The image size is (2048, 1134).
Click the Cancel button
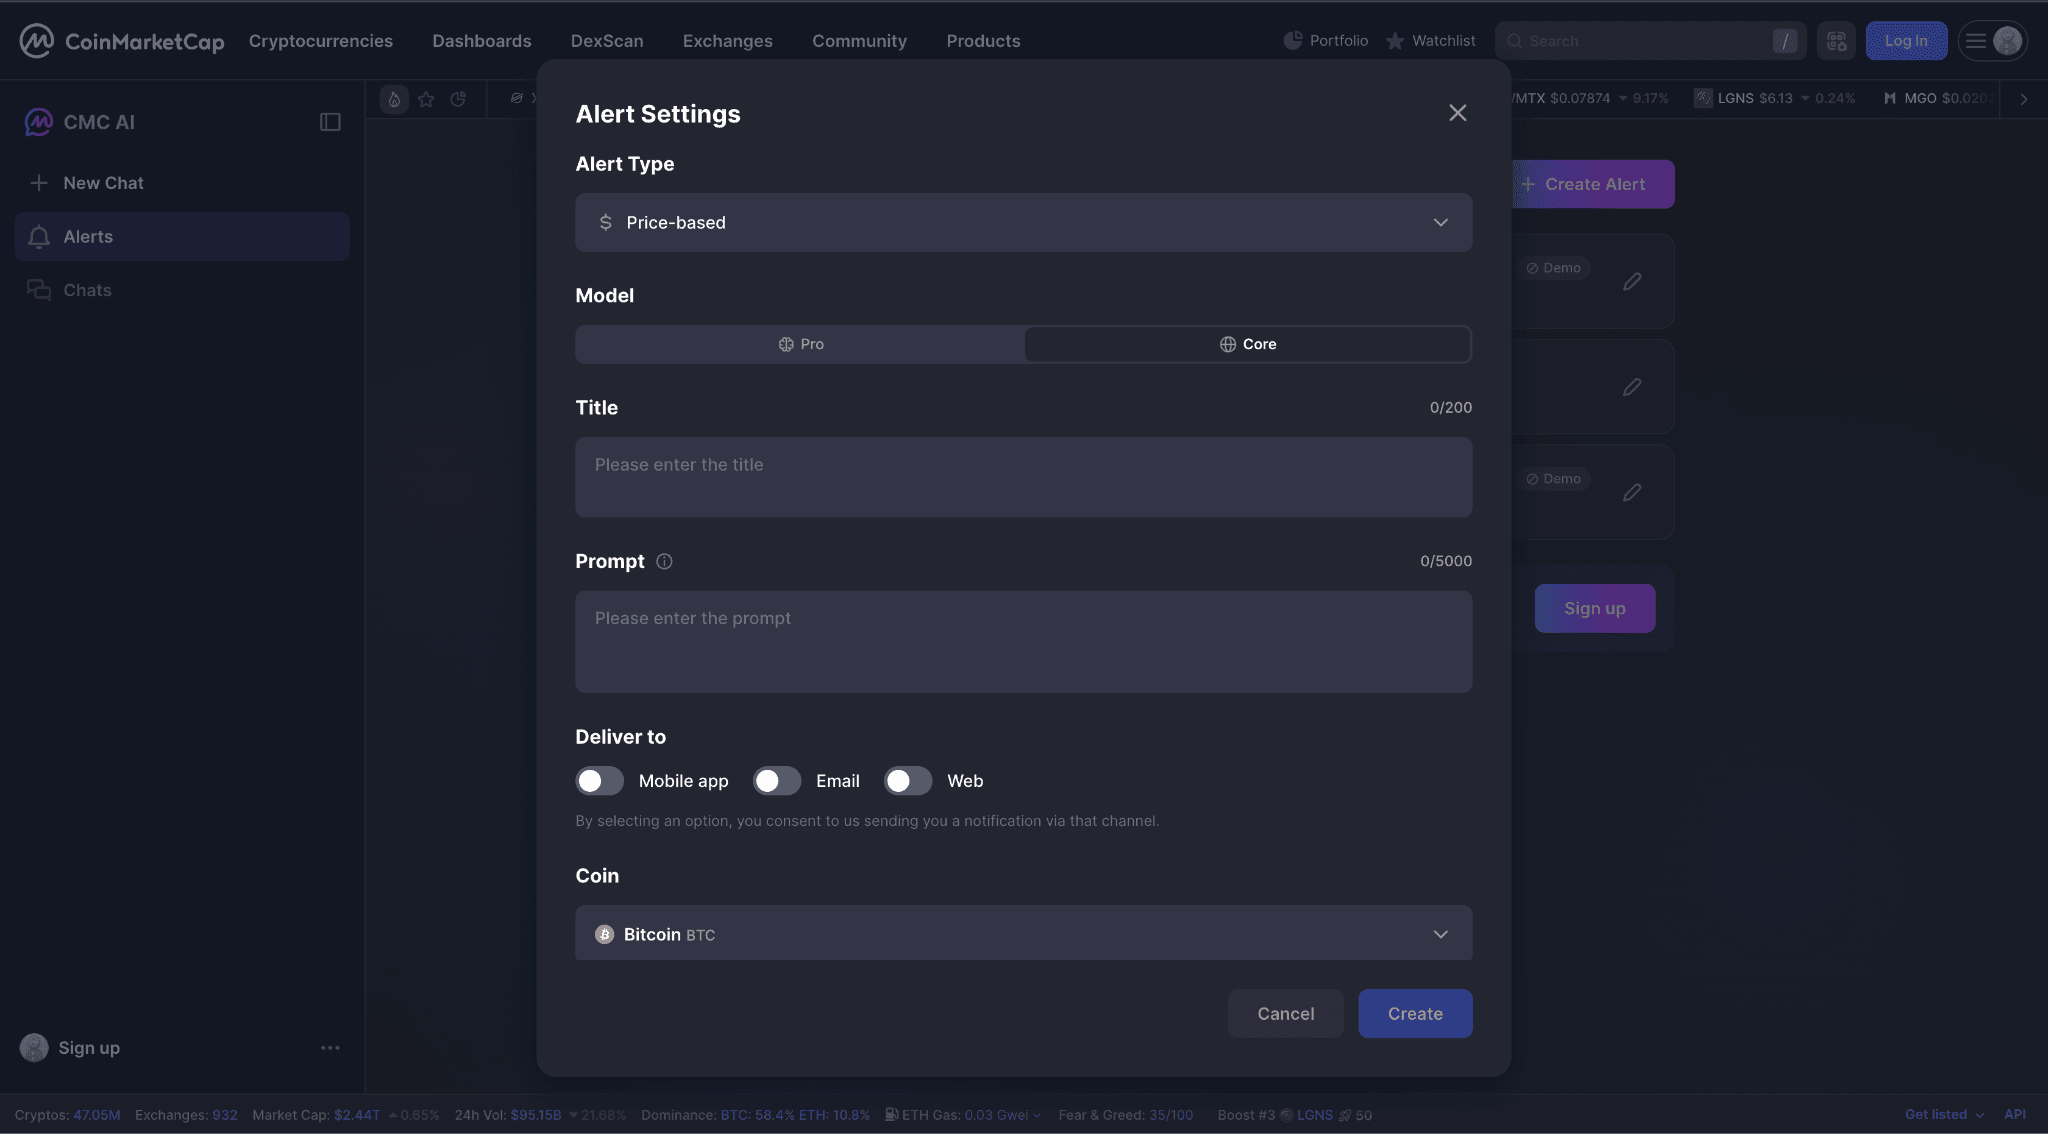pos(1286,1014)
